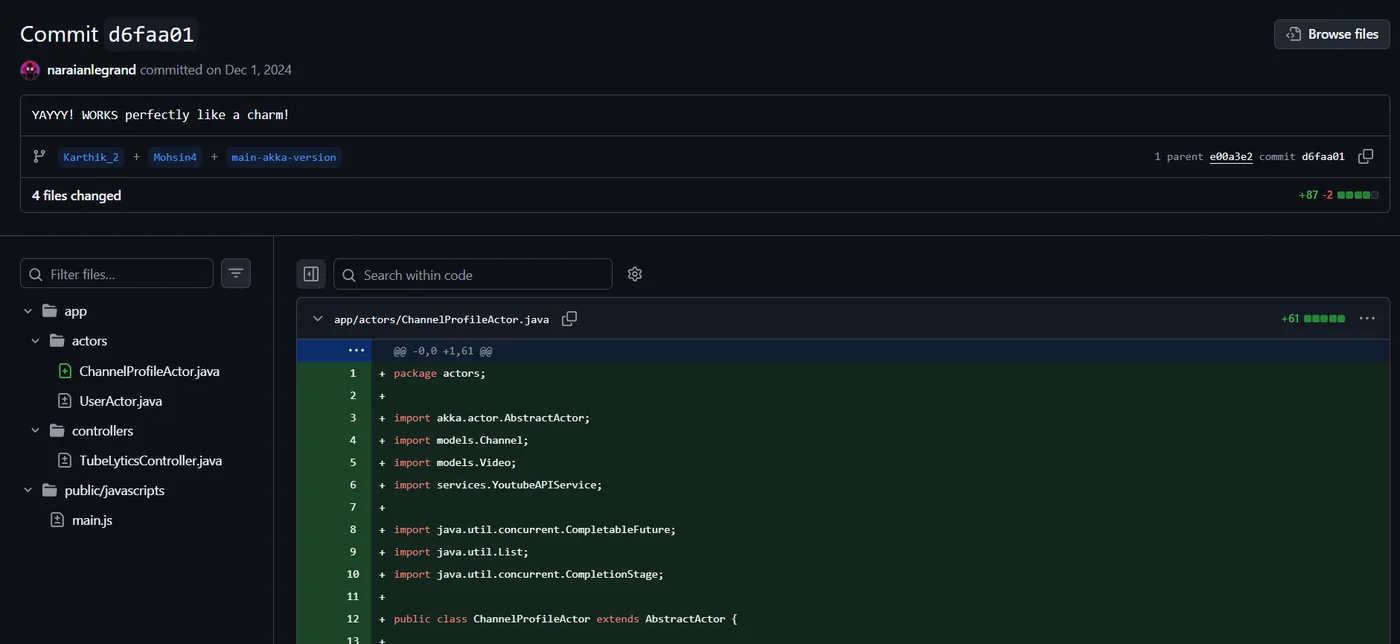Click the +61 file diffstat
This screenshot has width=1400, height=644.
(x=1313, y=319)
